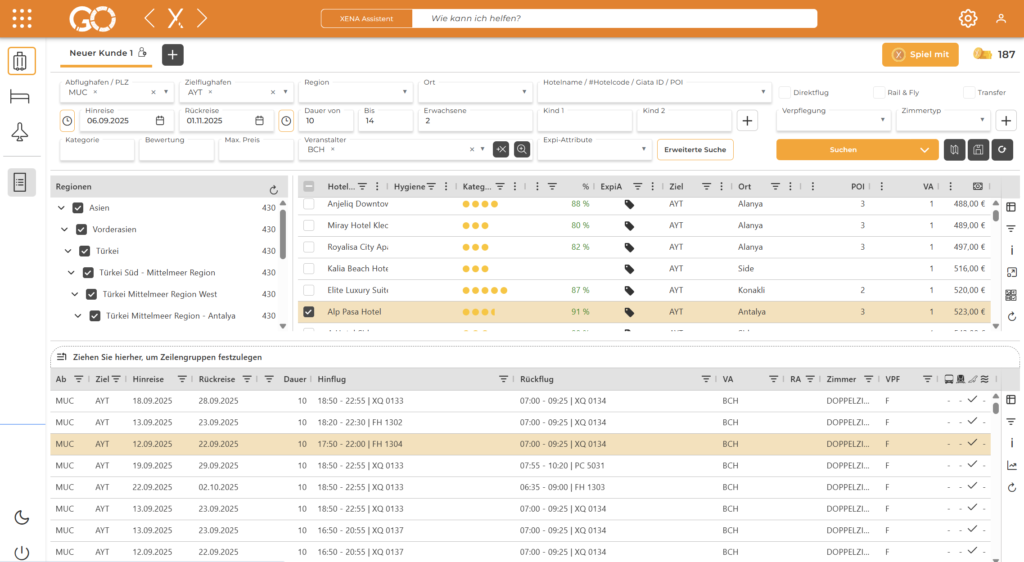The width and height of the screenshot is (1024, 562).
Task: Open the app grid launcher menu
Action: pos(21,18)
